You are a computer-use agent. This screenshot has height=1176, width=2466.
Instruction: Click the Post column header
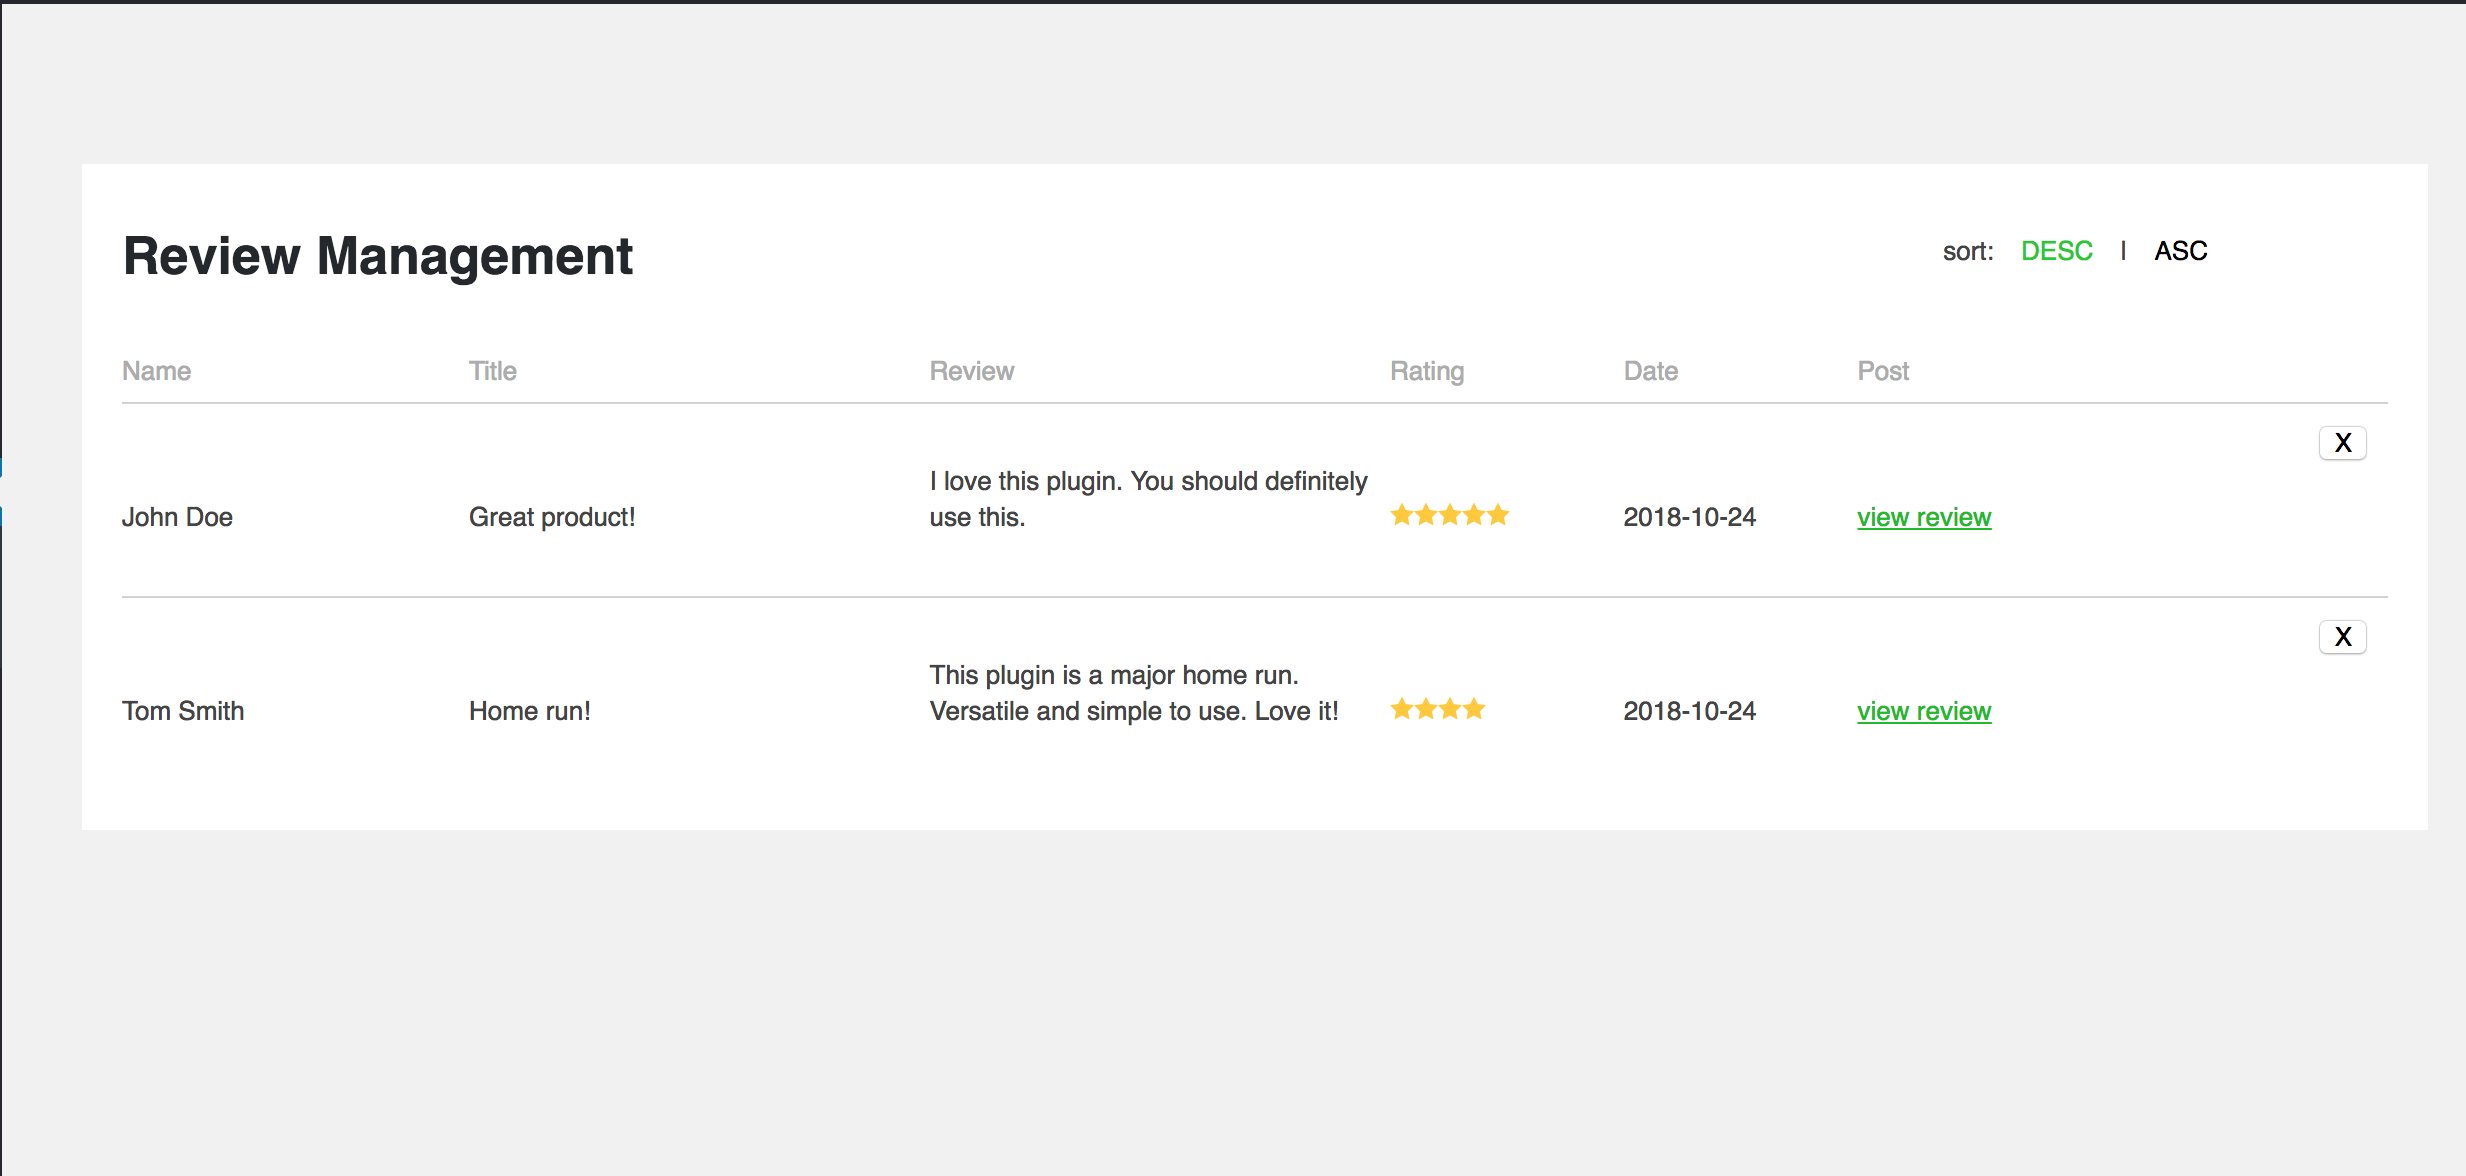click(1883, 371)
